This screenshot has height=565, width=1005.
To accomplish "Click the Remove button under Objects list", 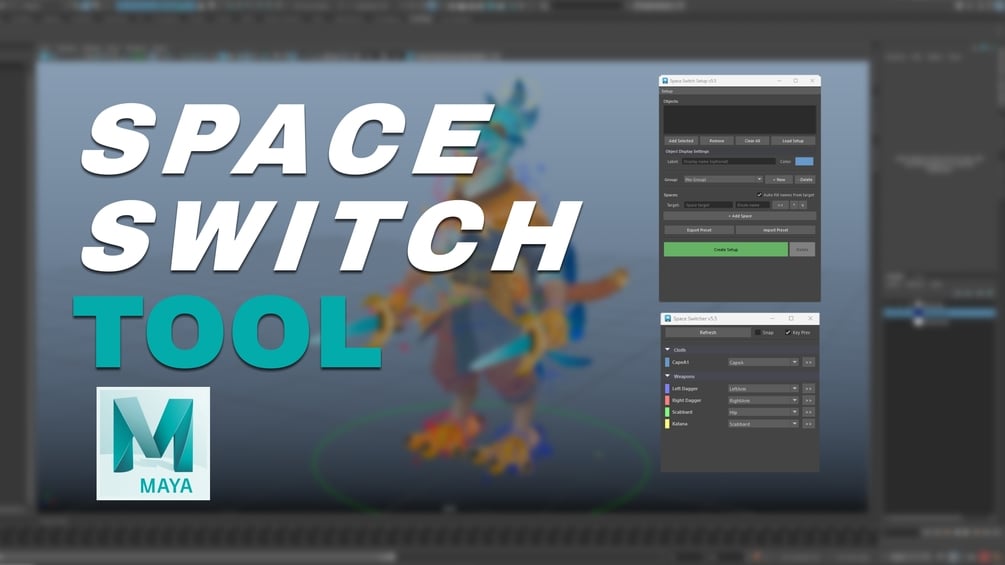I will (x=717, y=141).
